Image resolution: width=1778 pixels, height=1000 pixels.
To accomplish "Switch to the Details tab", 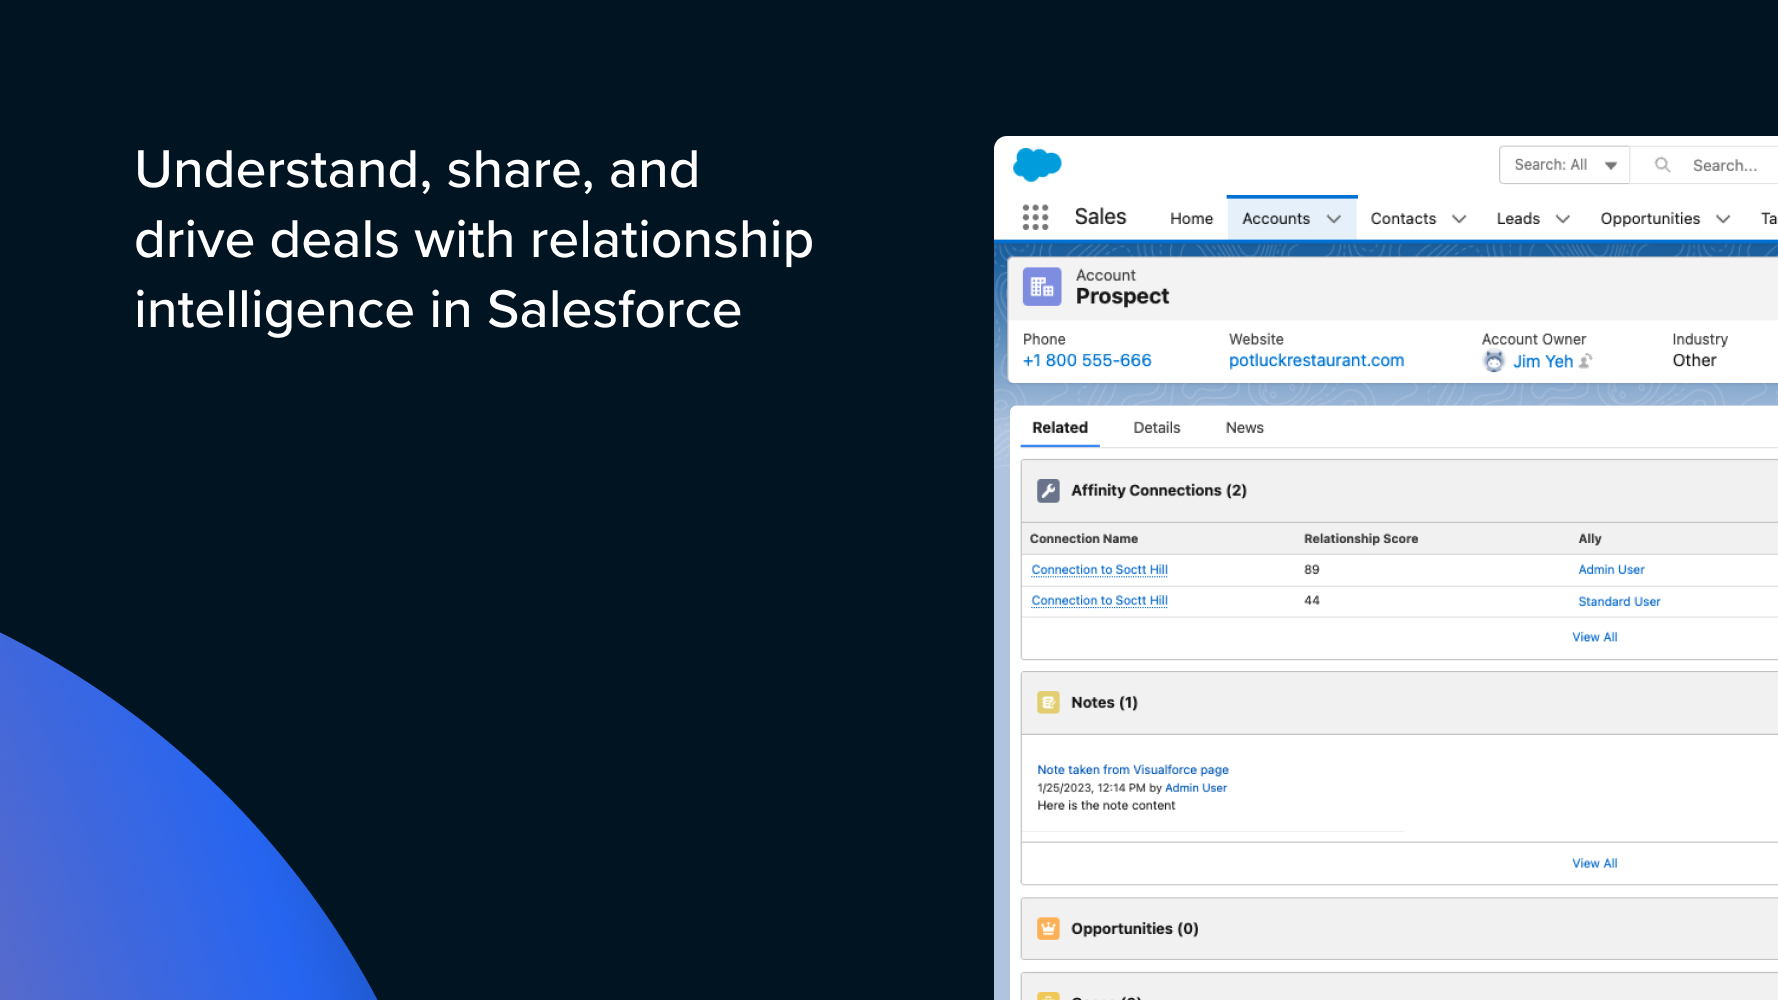I will [1156, 427].
